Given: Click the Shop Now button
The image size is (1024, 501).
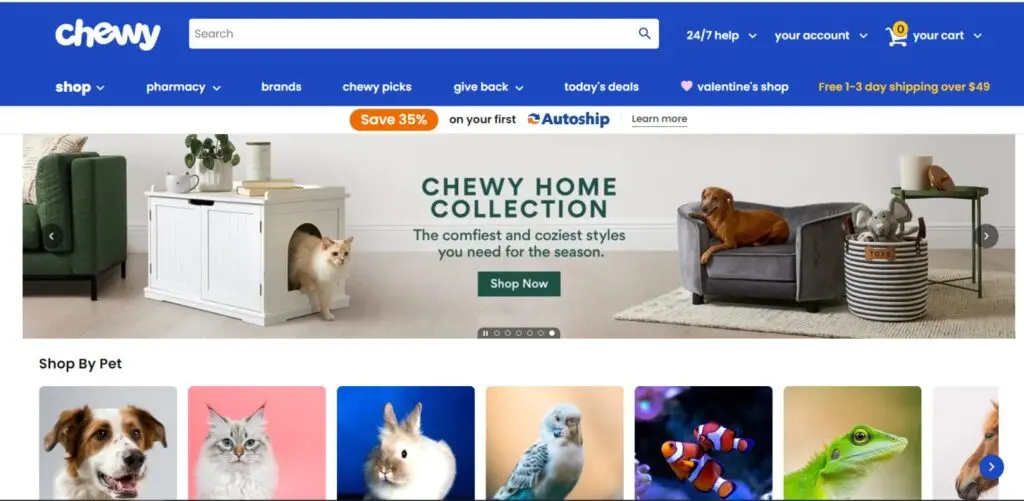Looking at the screenshot, I should [x=519, y=283].
